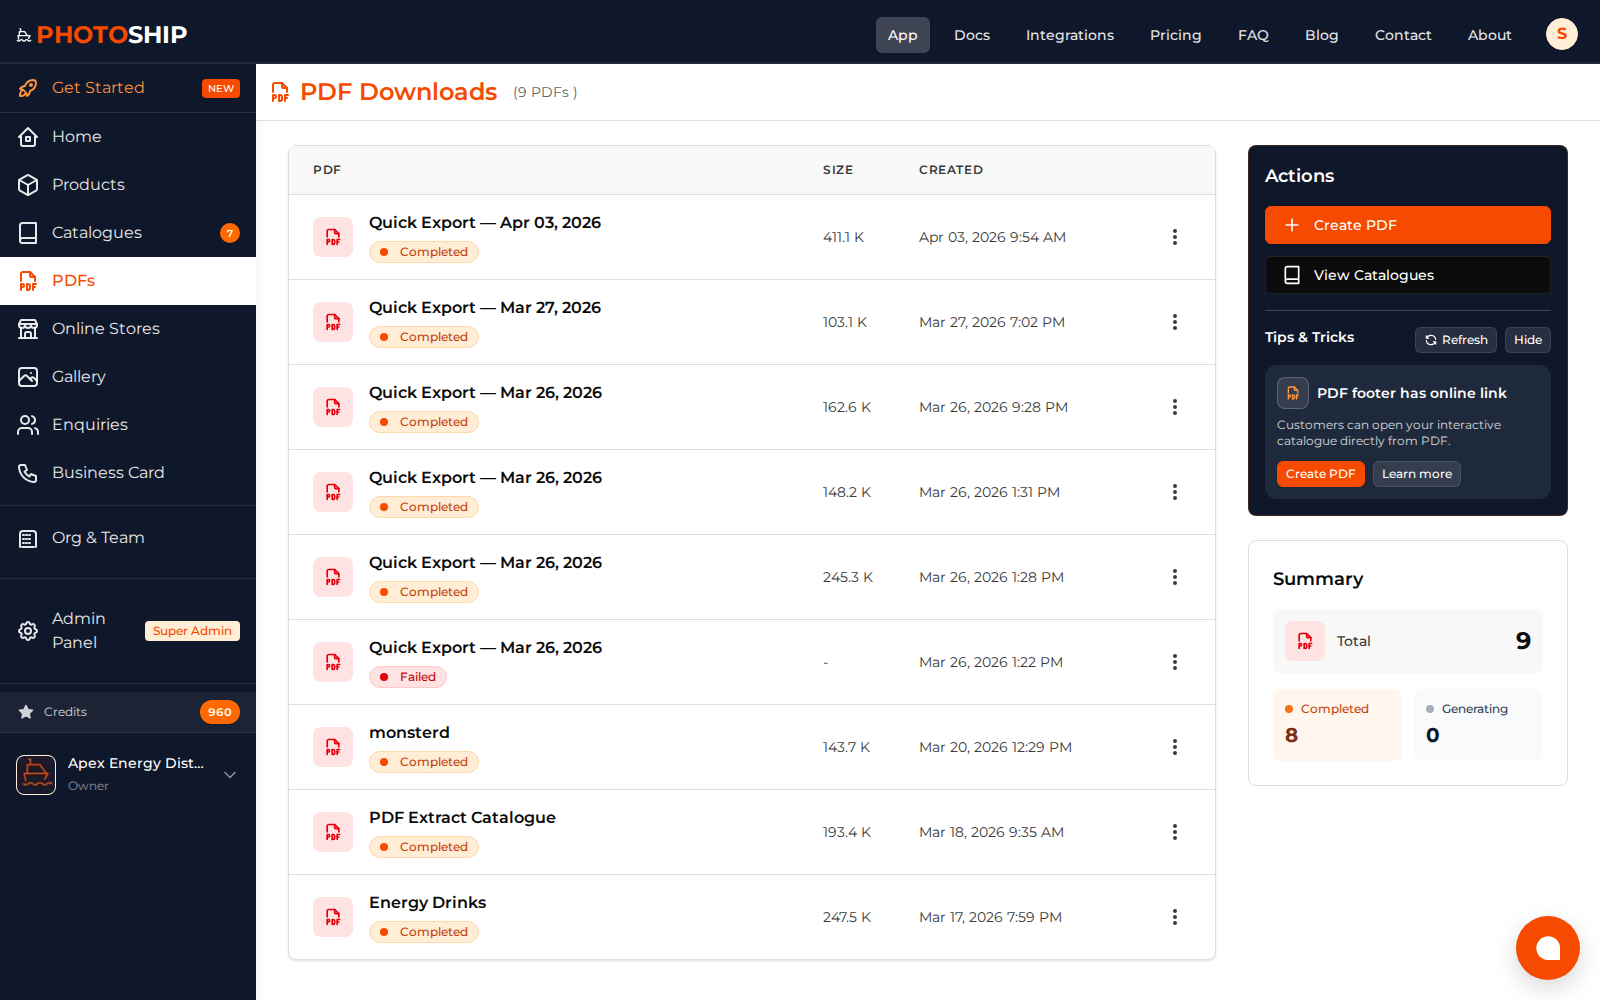Open the user avatar S menu
Viewport: 1600px width, 1000px height.
pyautogui.click(x=1562, y=34)
